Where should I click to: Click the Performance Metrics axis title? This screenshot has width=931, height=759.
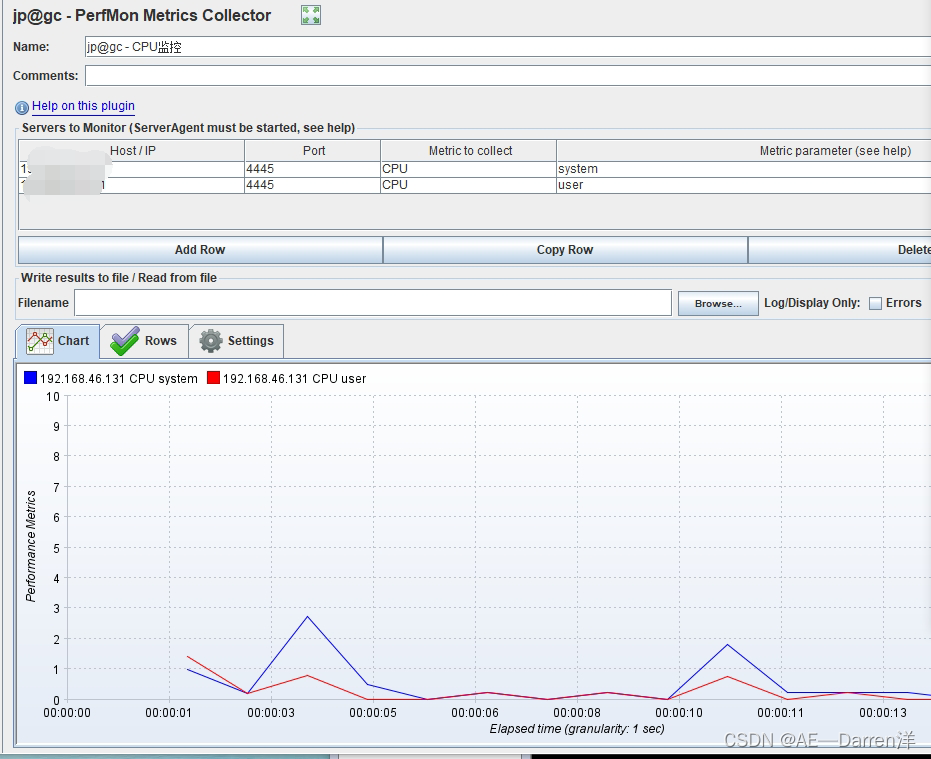pos(31,546)
